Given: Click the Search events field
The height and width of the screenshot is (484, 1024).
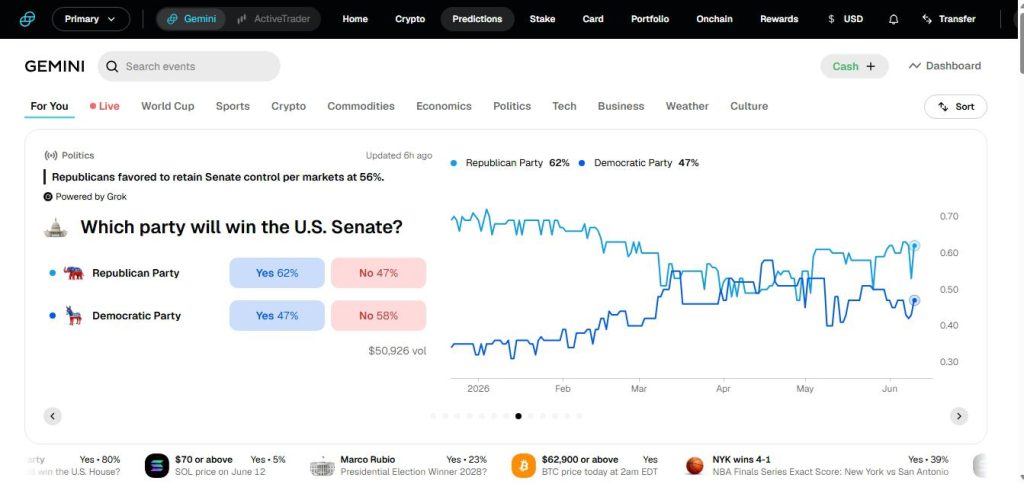Looking at the screenshot, I should click(x=189, y=66).
